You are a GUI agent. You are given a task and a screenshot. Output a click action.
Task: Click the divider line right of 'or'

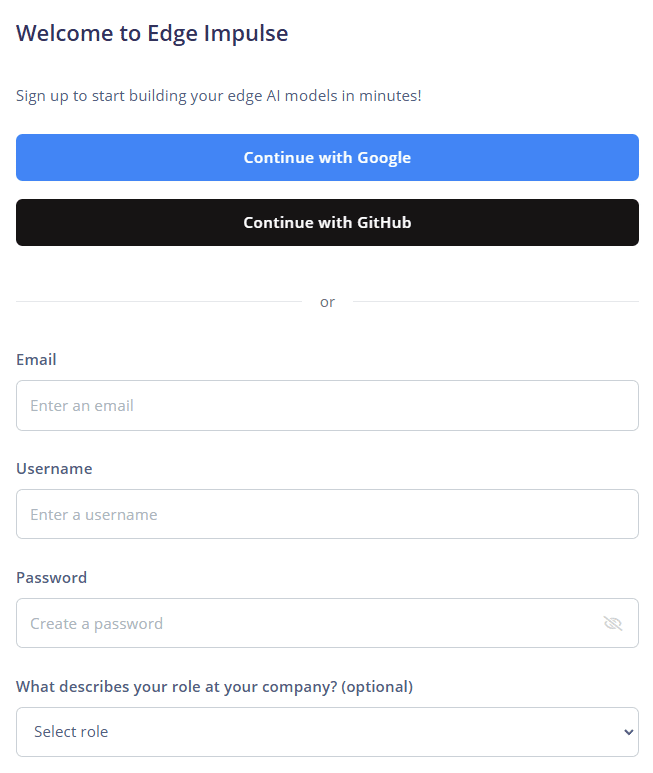(495, 302)
